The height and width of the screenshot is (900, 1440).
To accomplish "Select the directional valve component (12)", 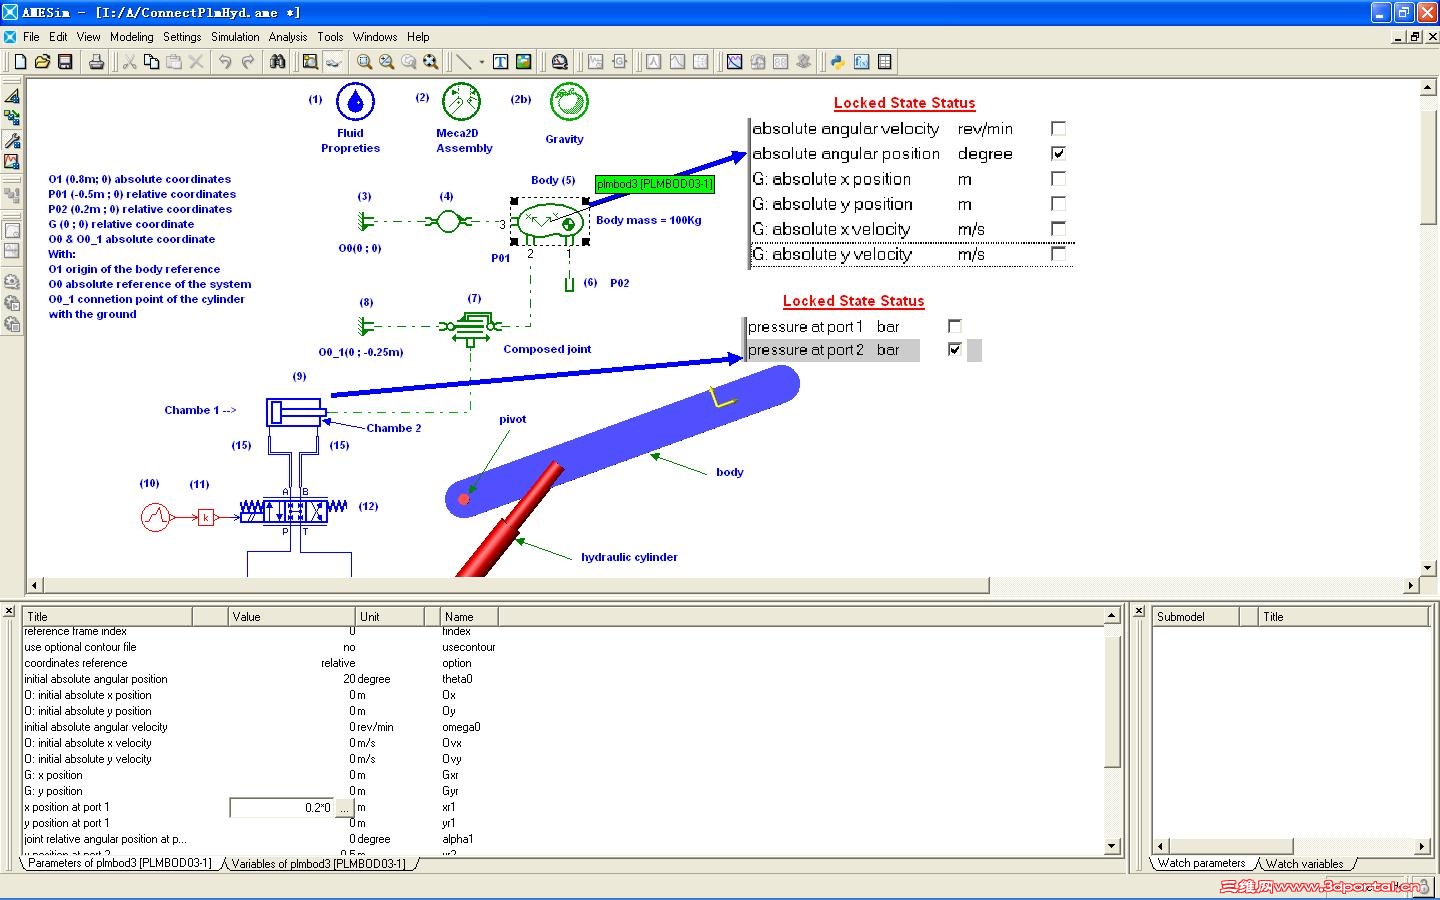I will click(x=295, y=511).
